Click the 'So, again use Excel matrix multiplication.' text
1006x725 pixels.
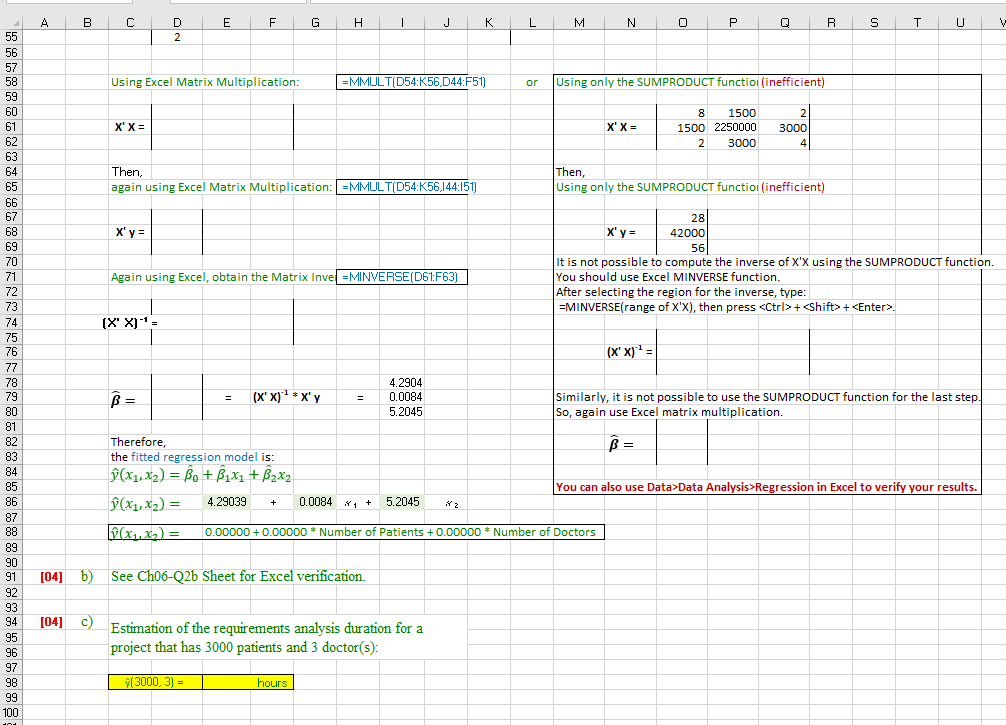tap(669, 412)
